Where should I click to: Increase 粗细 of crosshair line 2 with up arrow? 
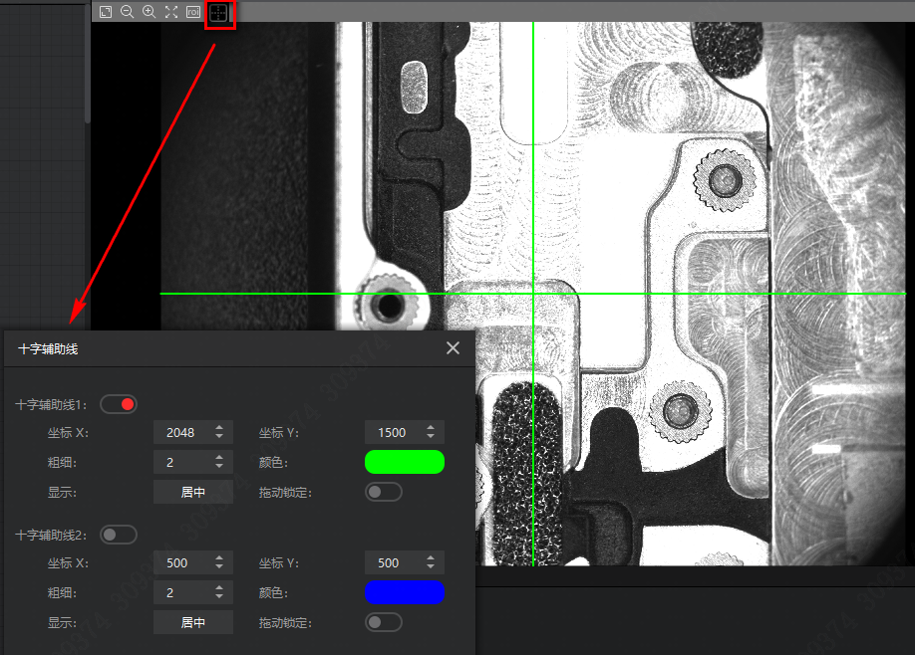tap(219, 588)
